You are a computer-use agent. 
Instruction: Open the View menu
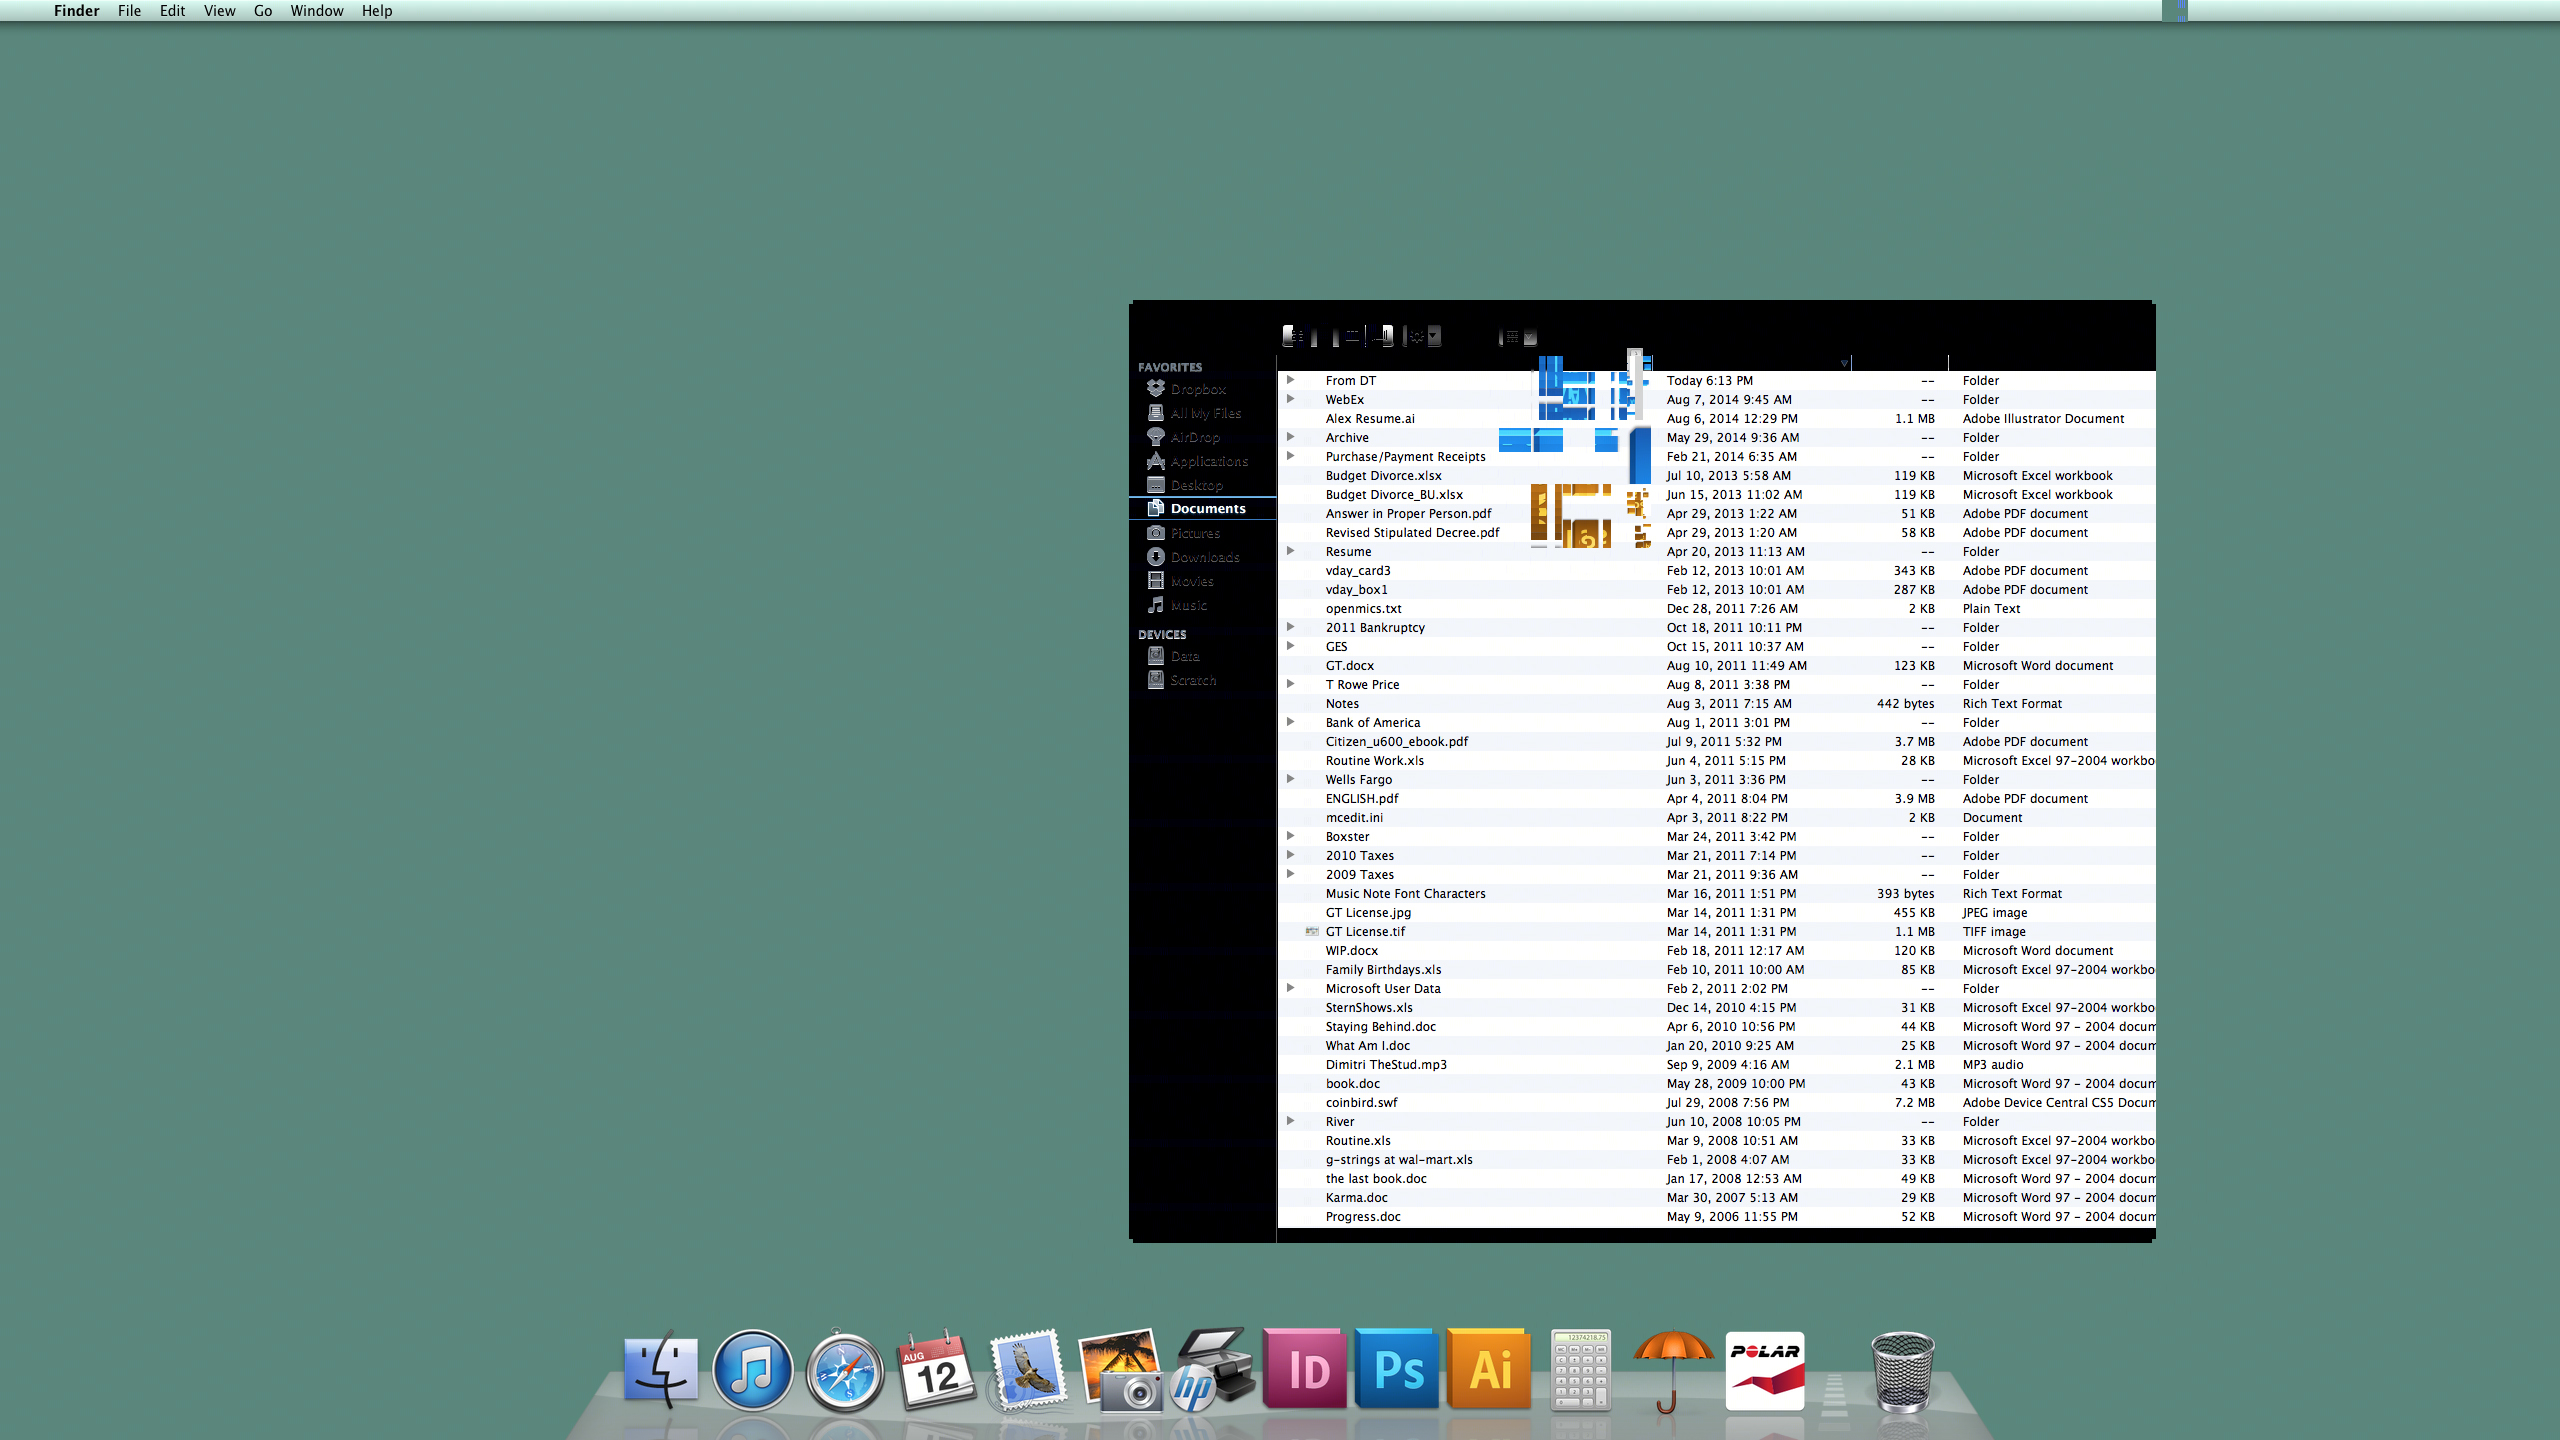coord(219,11)
